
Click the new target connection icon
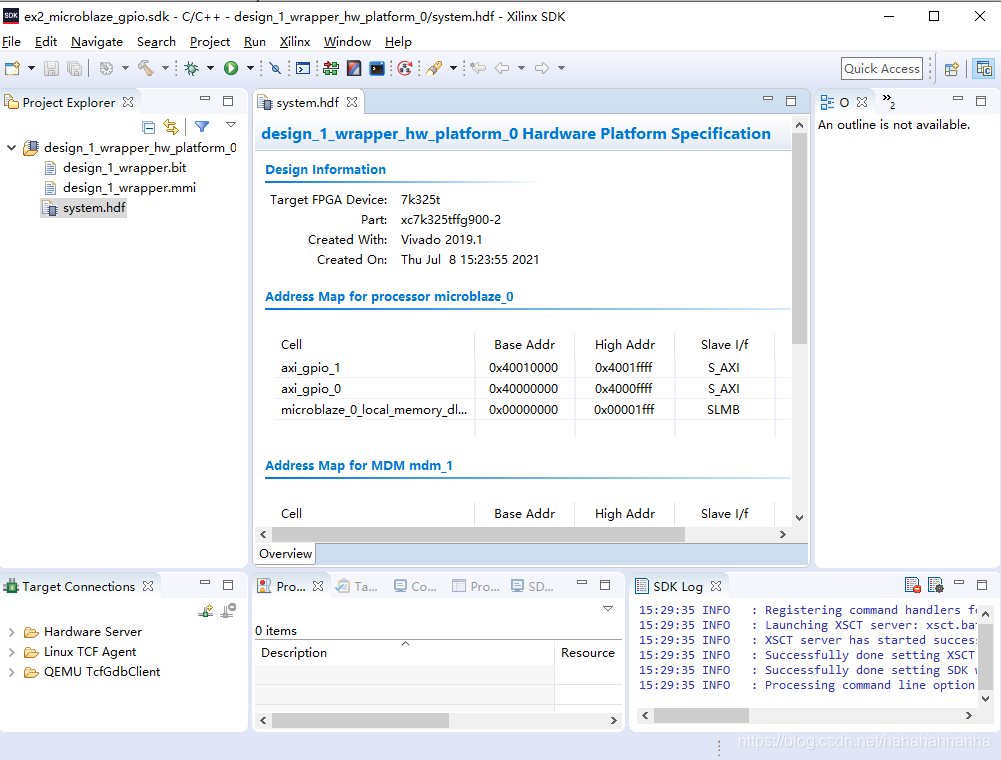pyautogui.click(x=206, y=611)
